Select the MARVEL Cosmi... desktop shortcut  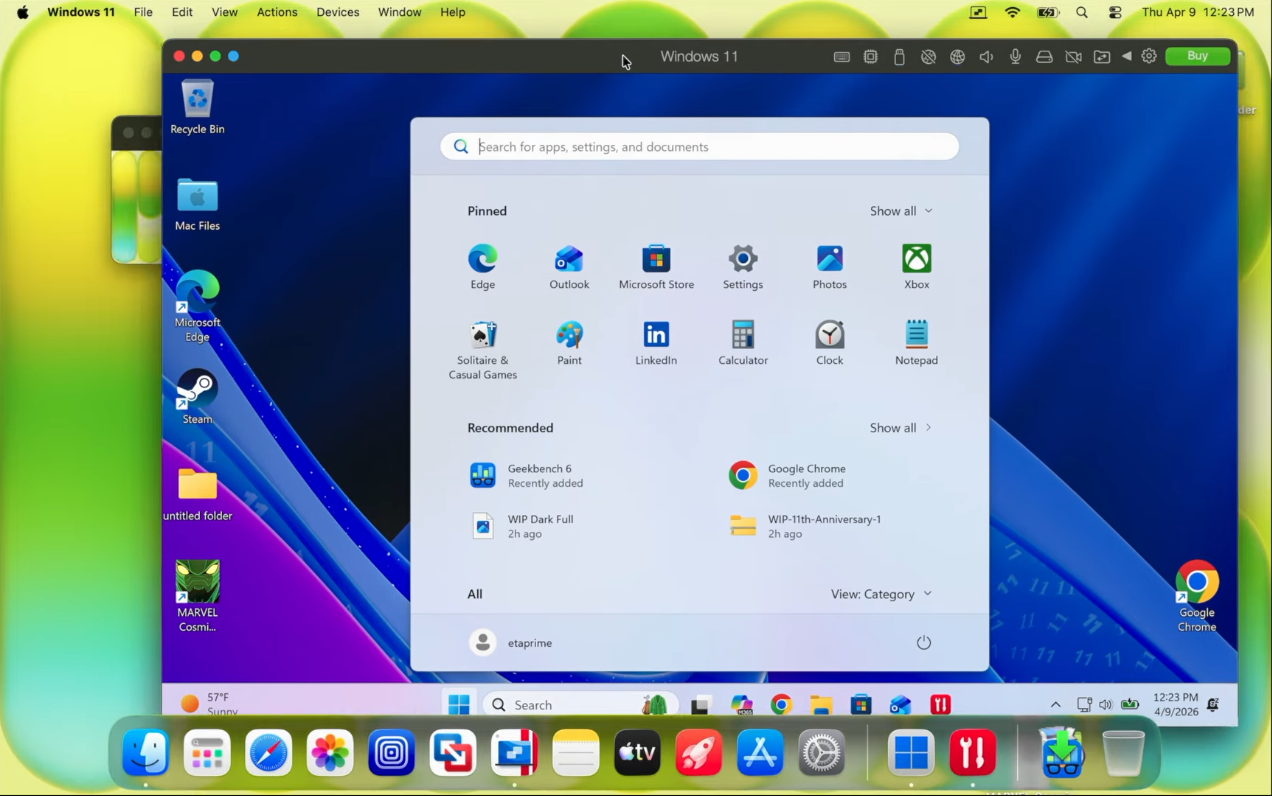pos(198,596)
